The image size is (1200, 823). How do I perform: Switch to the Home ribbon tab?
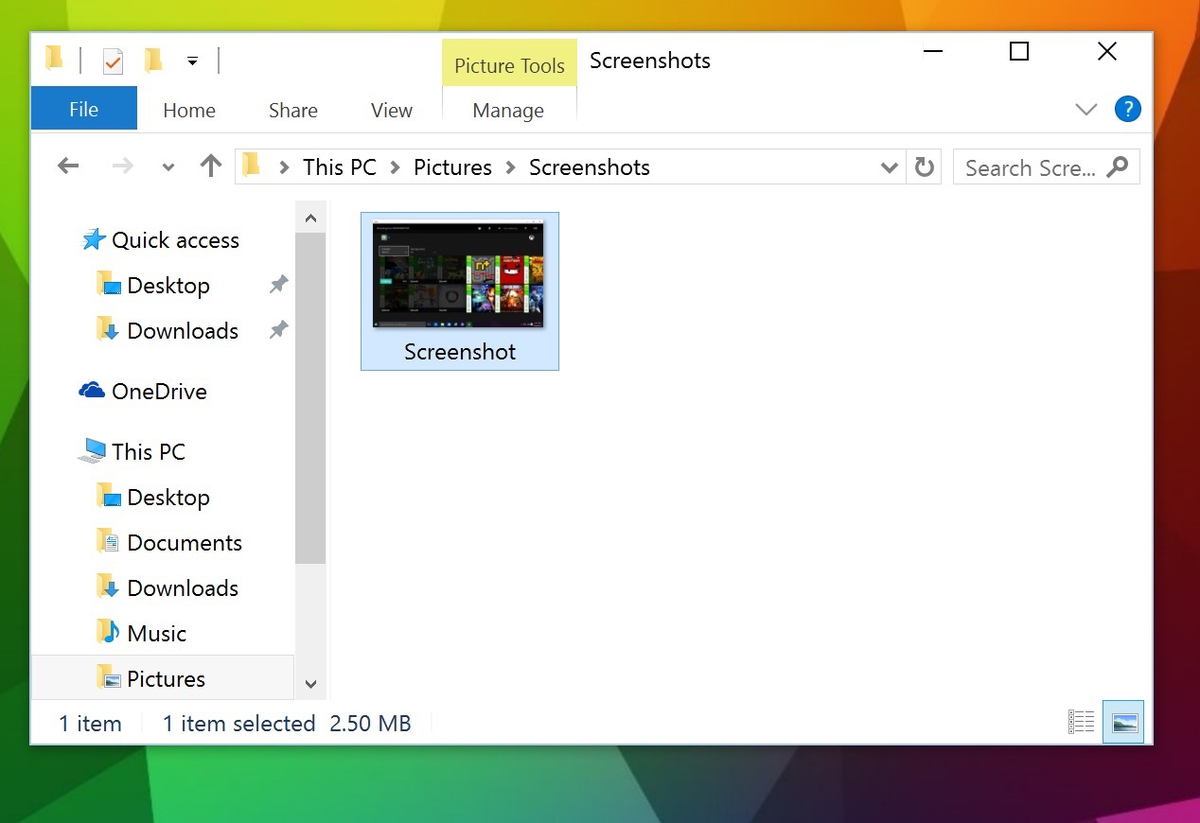tap(189, 110)
